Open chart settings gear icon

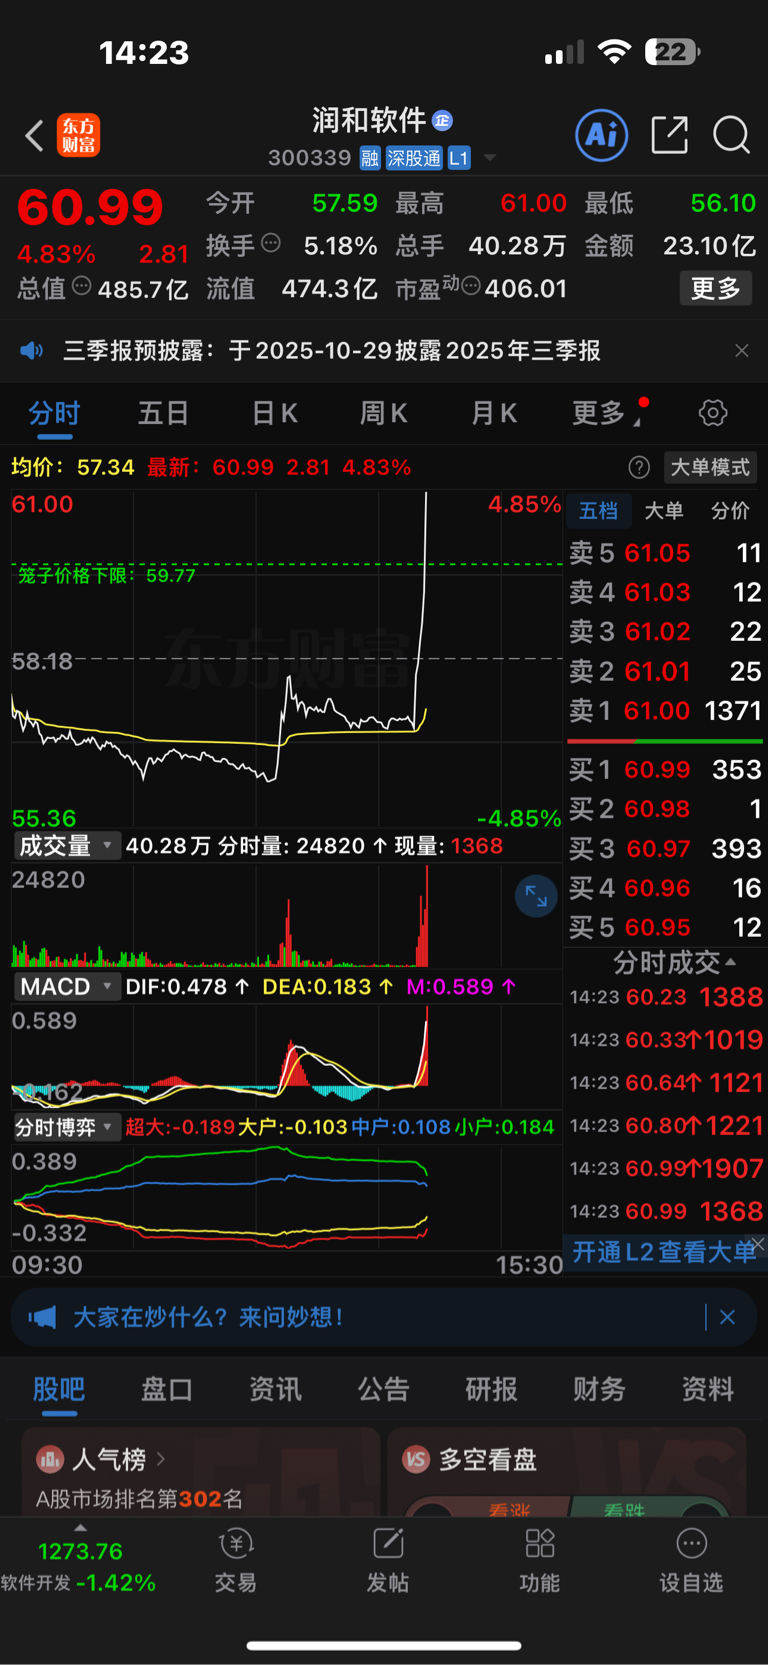[x=712, y=412]
